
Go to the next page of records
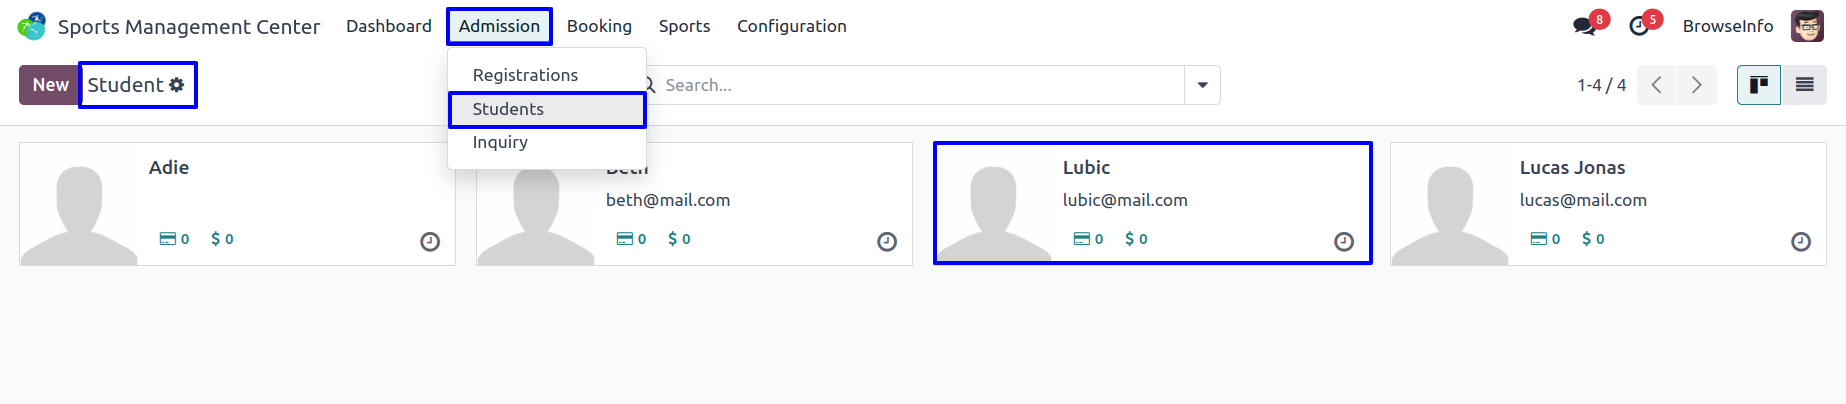point(1696,85)
